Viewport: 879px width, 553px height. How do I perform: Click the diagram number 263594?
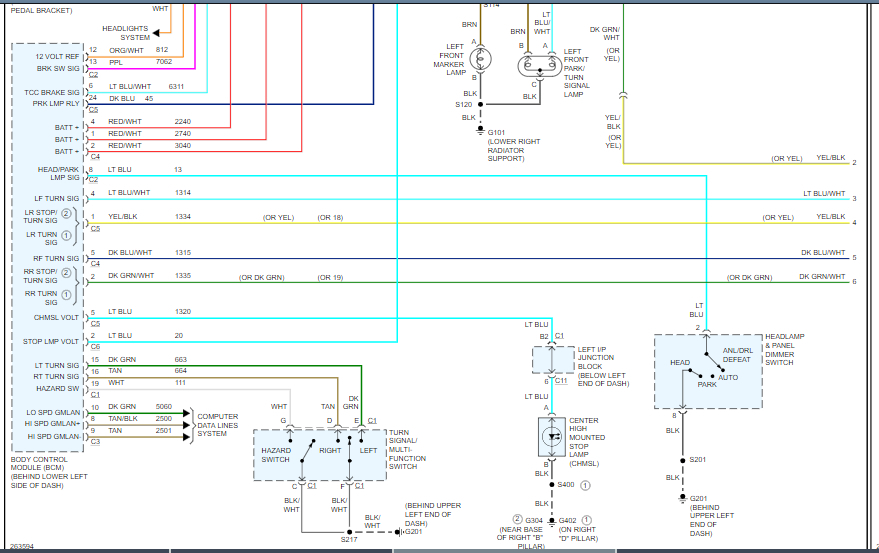coord(20,546)
